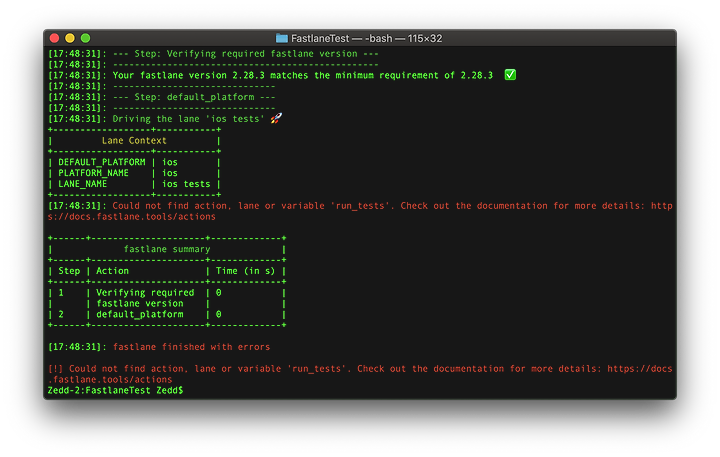Minimize the terminal with the yellow button
Viewport: 720px width, 457px height.
70,38
